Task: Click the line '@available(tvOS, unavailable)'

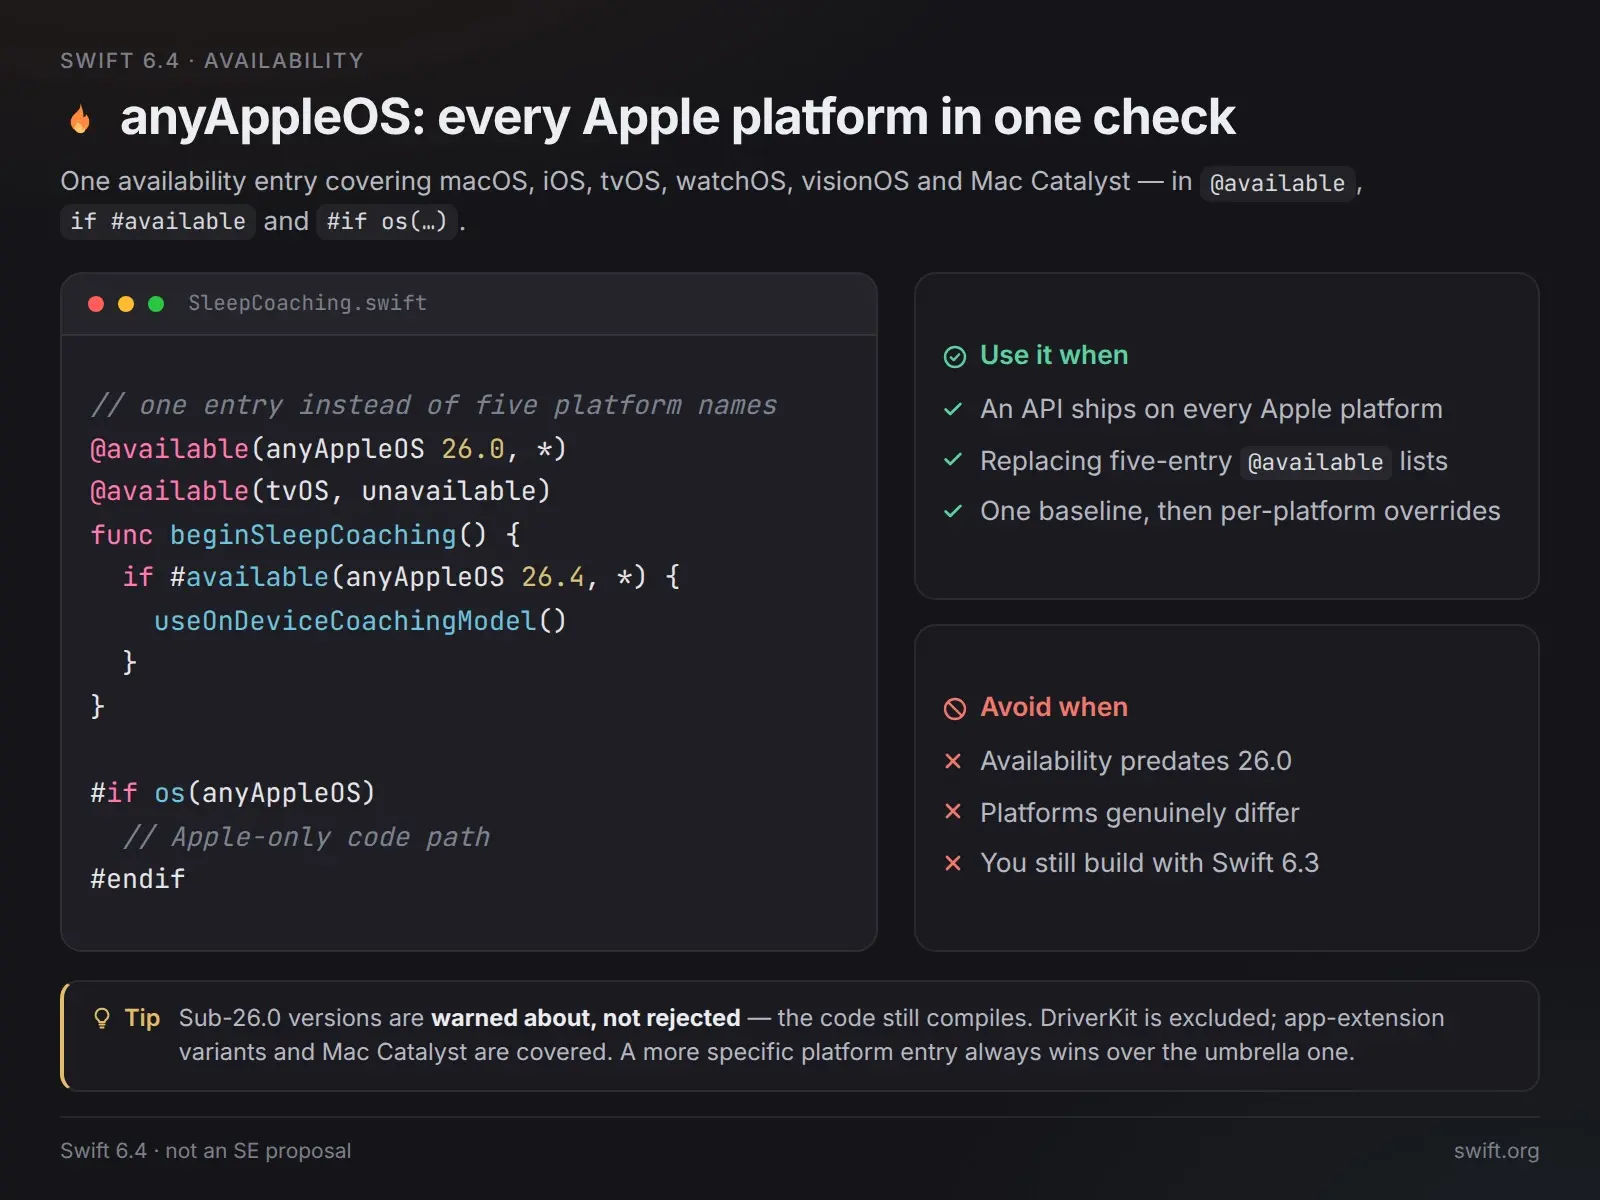Action: pos(320,491)
